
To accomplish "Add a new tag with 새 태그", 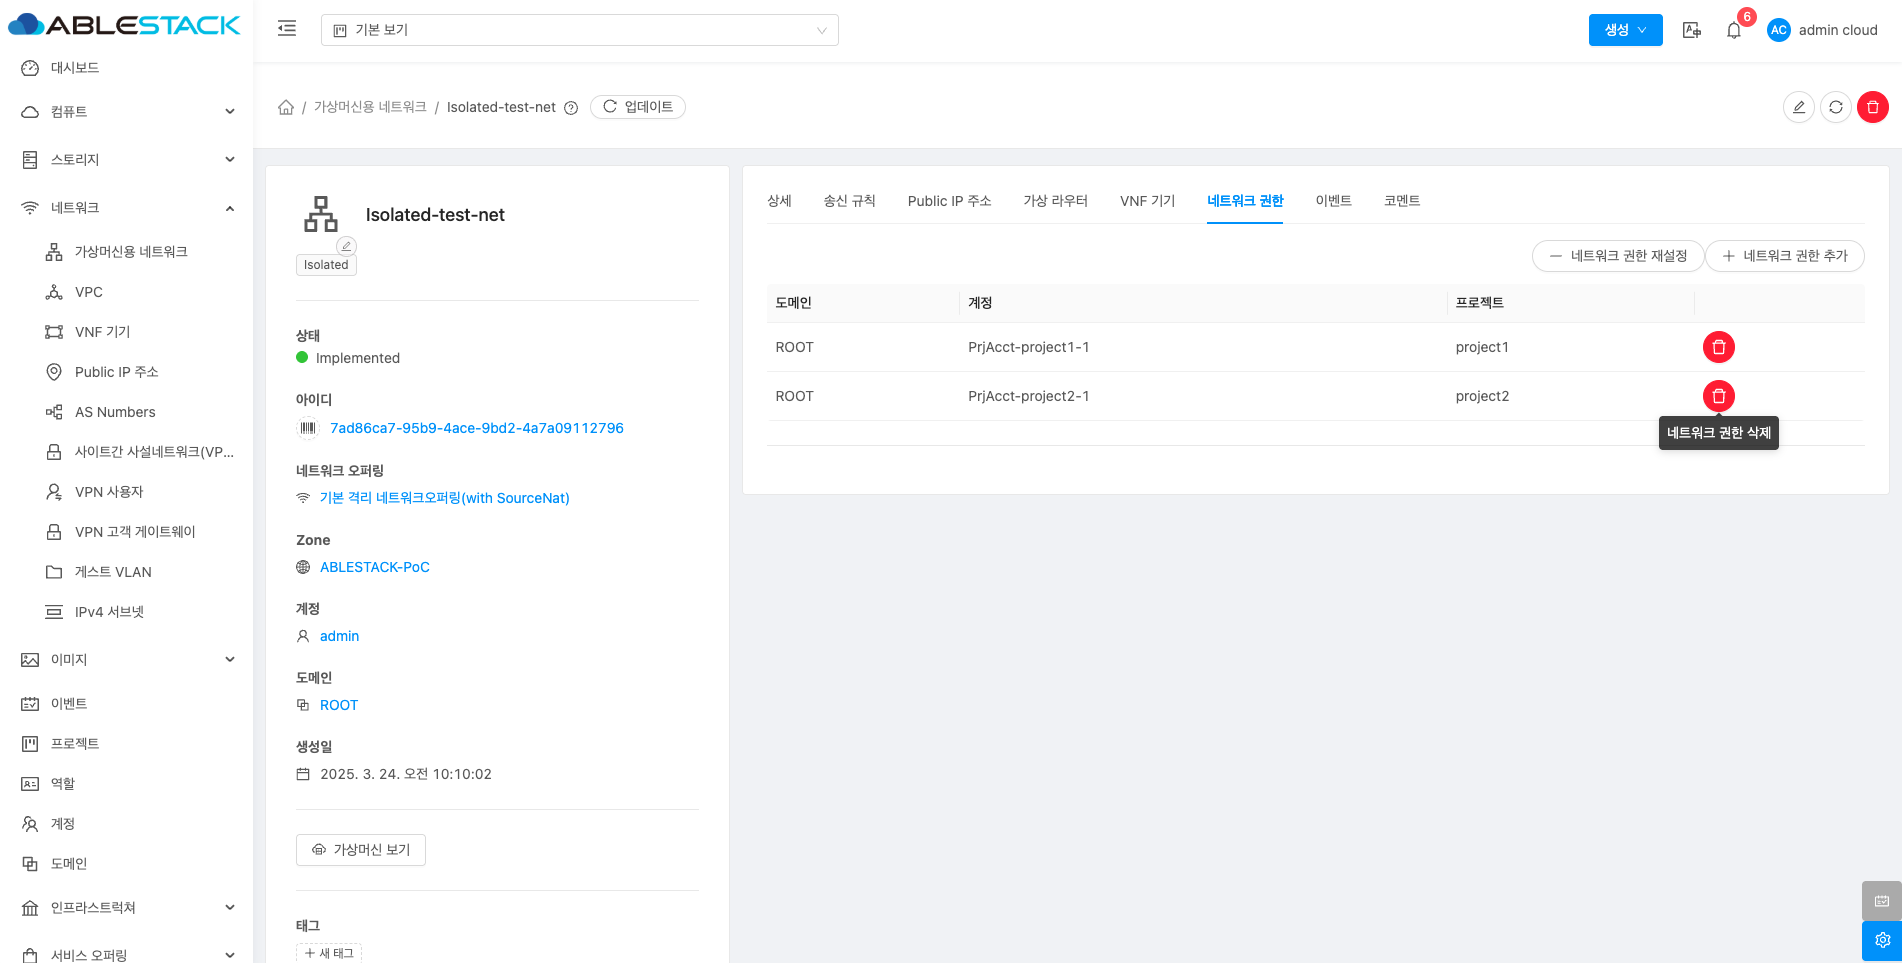I will coord(329,953).
